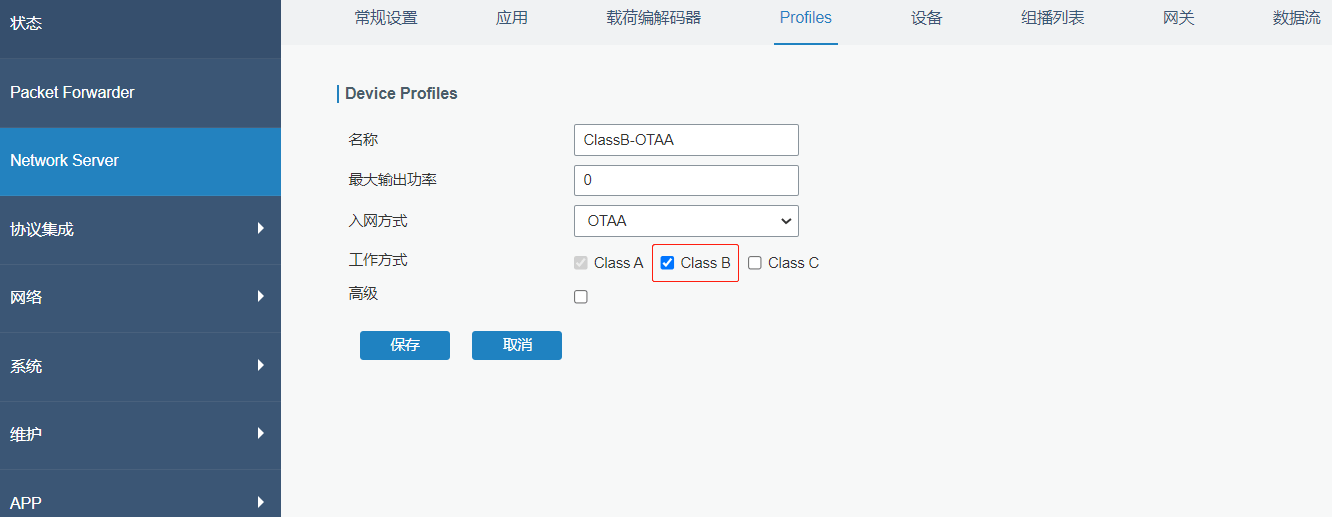Viewport: 1332px width, 517px height.
Task: Click the 取消 cancel button
Action: click(517, 345)
